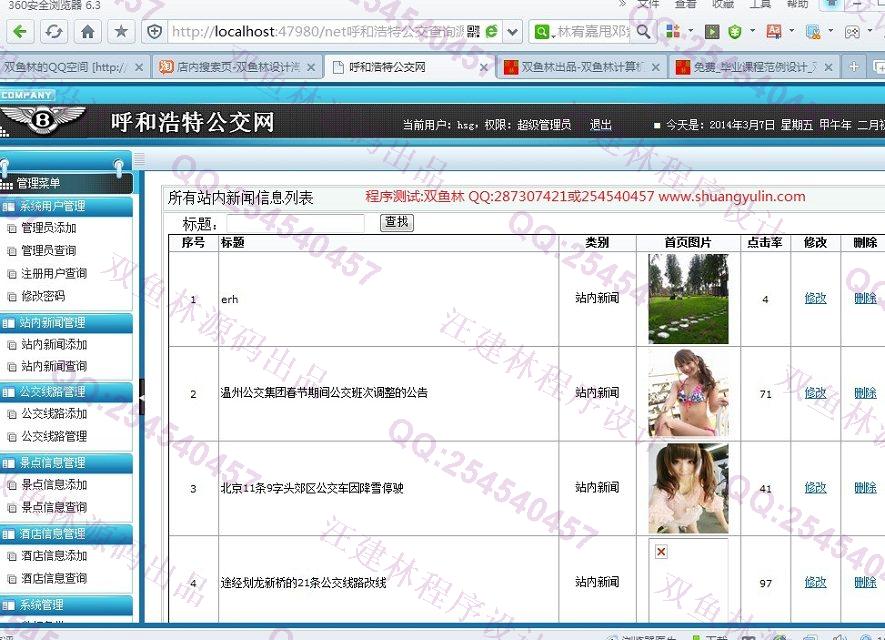Click the game controller extension icon
Viewport: 885px width, 640px height.
[x=852, y=32]
